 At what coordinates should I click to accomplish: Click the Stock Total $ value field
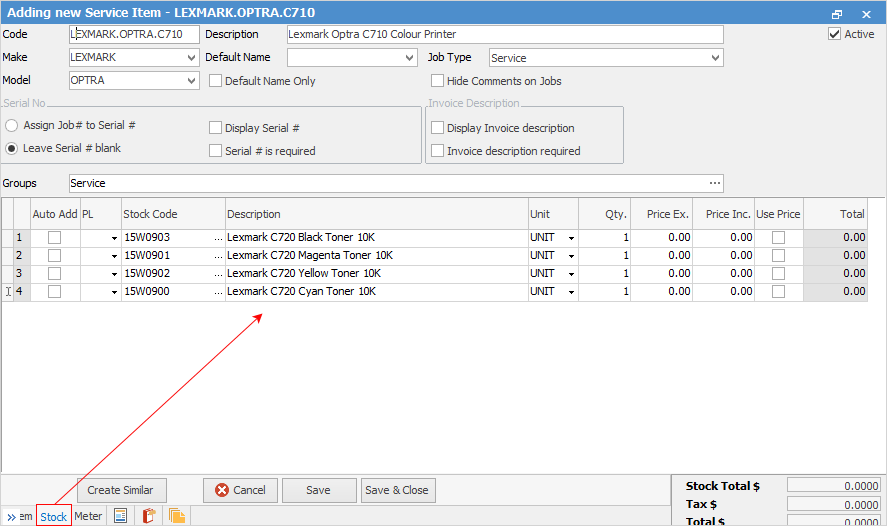click(x=833, y=486)
